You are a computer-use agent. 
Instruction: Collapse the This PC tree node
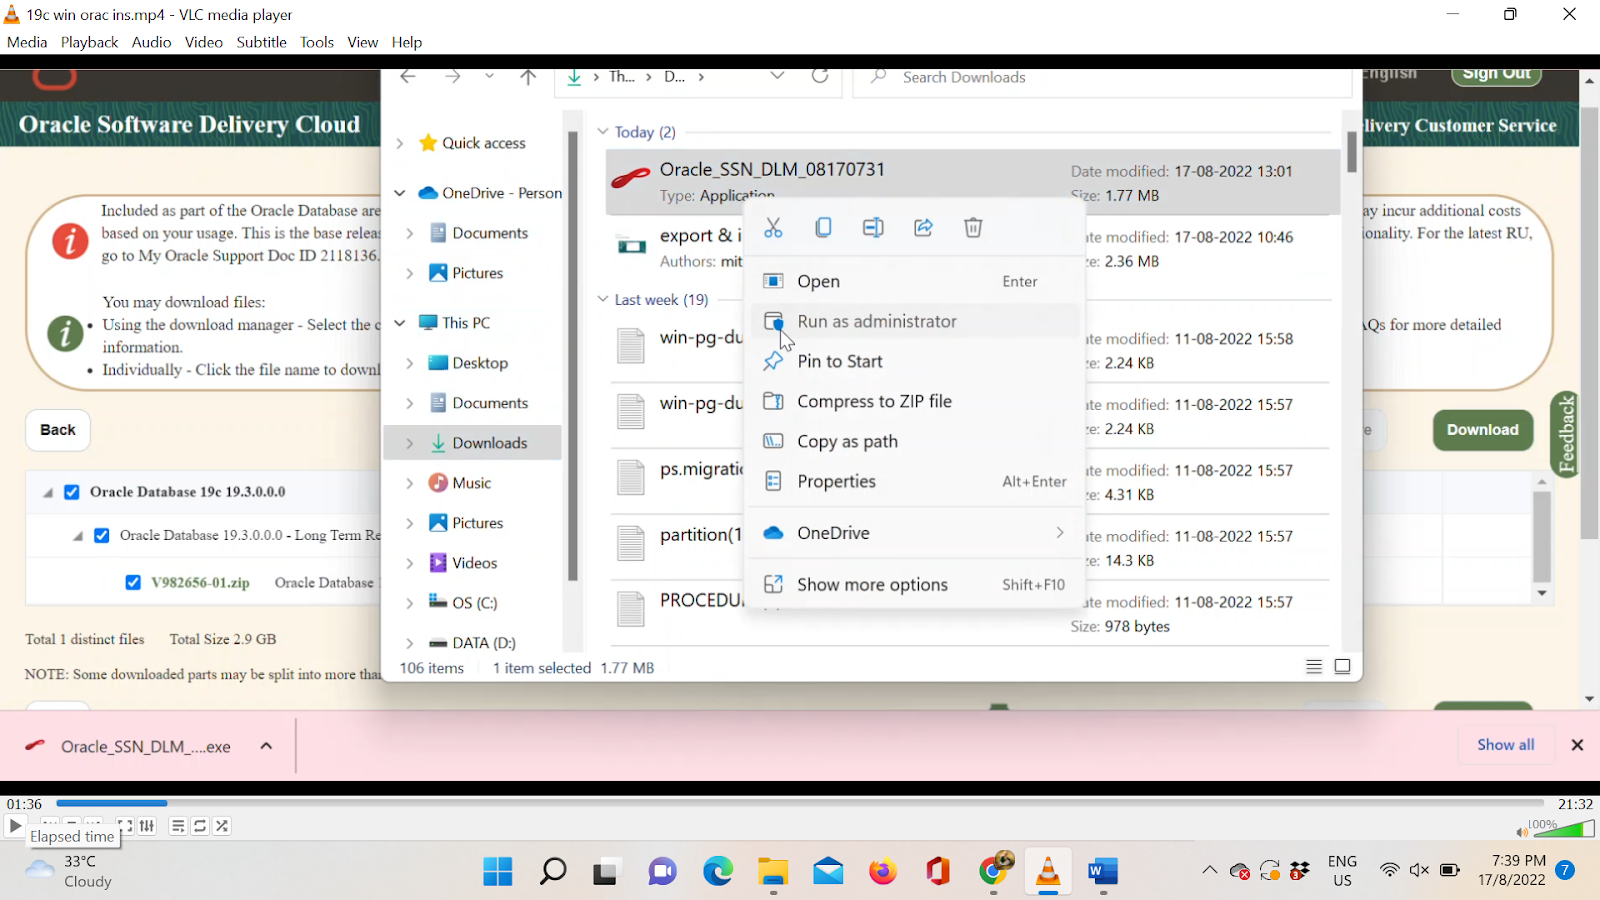coord(400,323)
